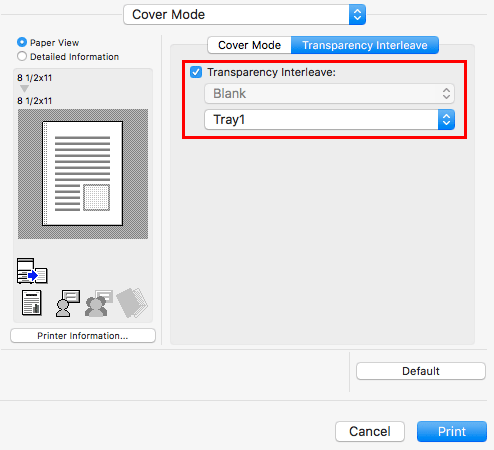Open Printer Information dialog
The width and height of the screenshot is (494, 450).
[x=83, y=335]
